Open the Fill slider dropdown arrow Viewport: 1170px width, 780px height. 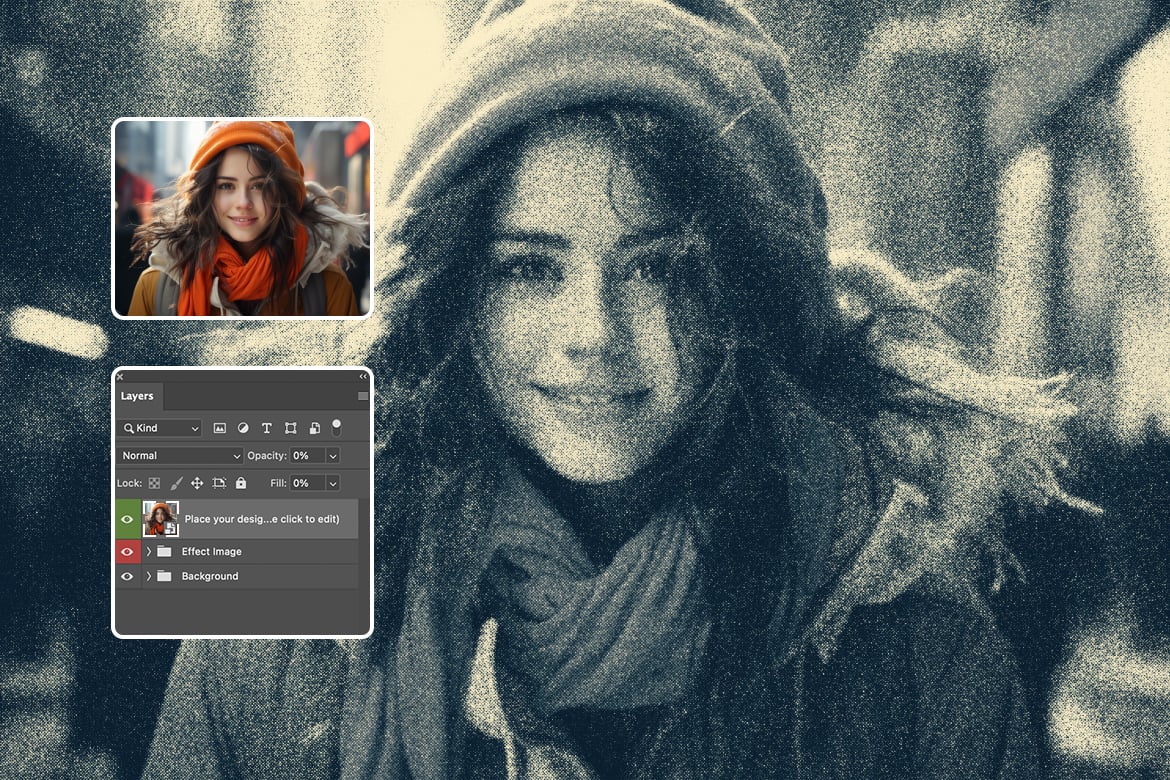click(x=333, y=483)
